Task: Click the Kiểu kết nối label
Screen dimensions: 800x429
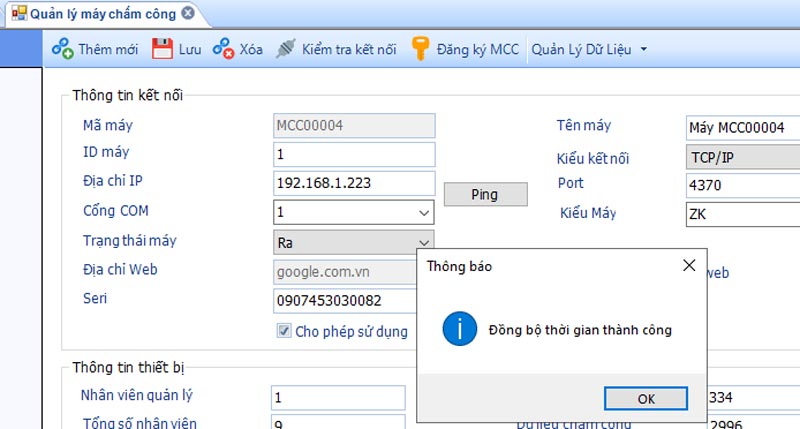Action: [x=593, y=159]
